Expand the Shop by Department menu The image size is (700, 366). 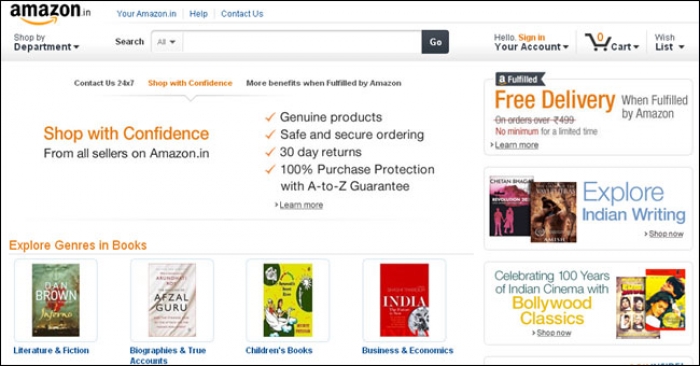pyautogui.click(x=46, y=42)
